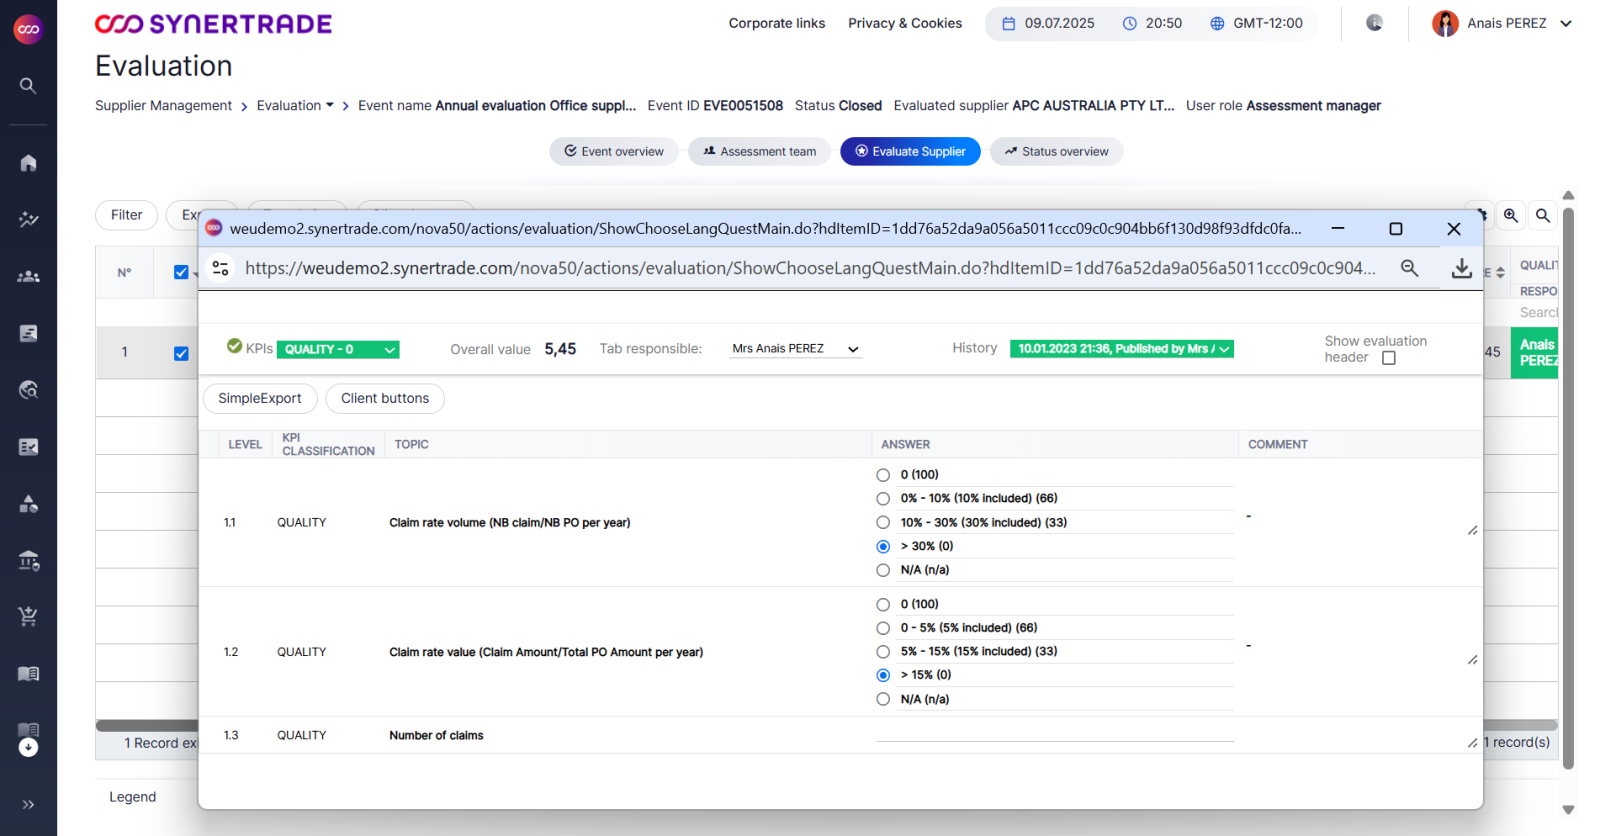
Task: Click the search magnifier above the evaluation table
Action: tap(1543, 215)
